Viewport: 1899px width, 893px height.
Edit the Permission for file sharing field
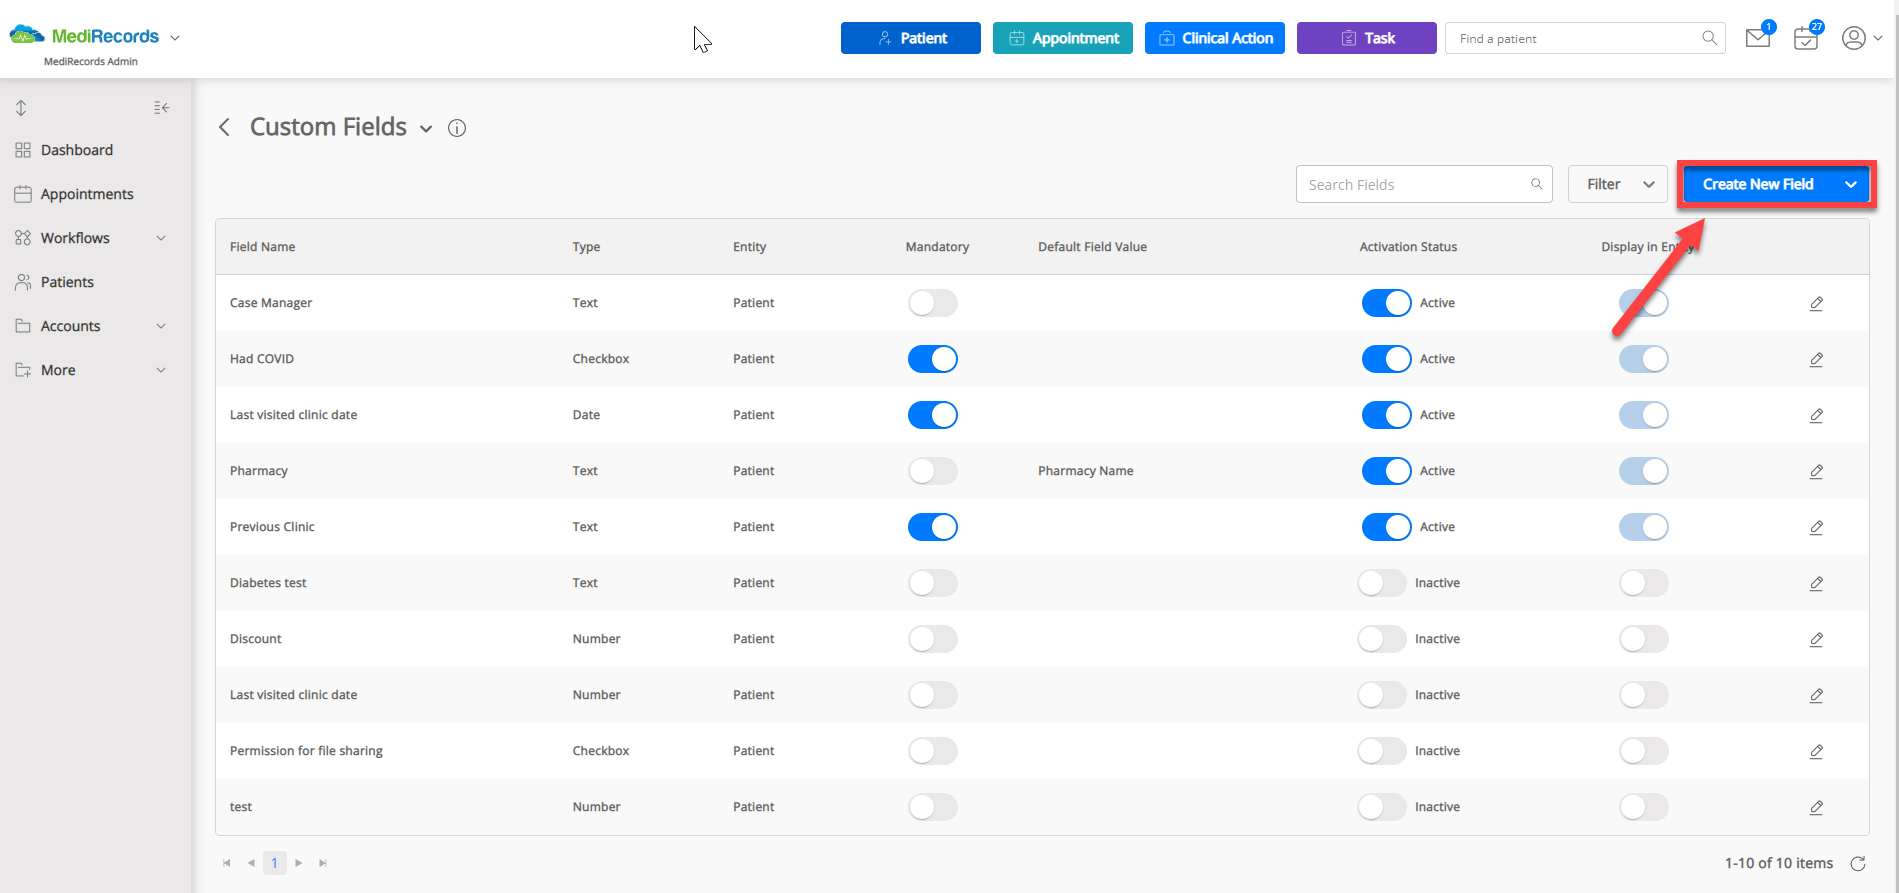(1816, 751)
